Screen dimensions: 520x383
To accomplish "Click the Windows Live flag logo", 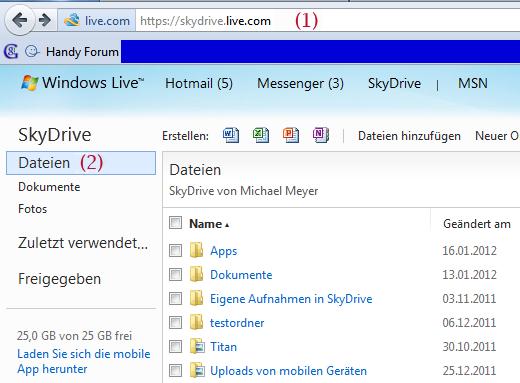I will (29, 83).
